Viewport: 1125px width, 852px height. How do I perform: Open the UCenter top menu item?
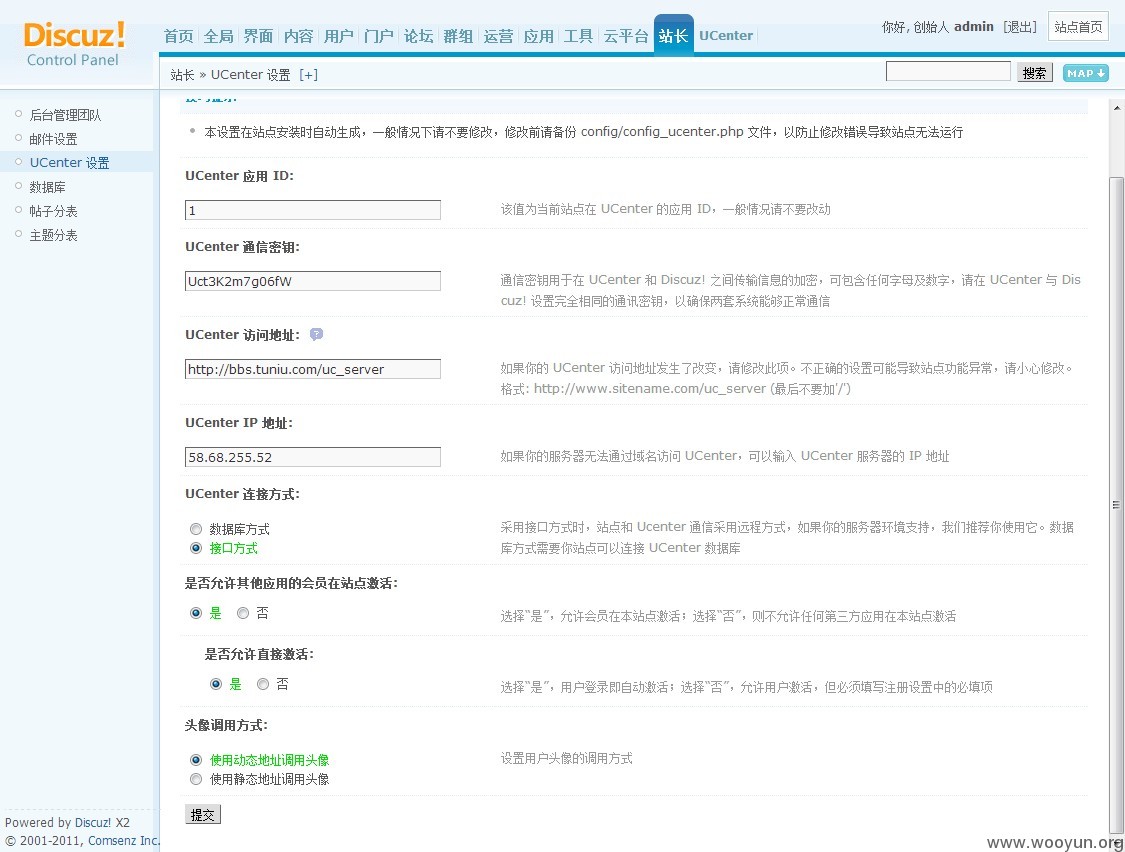click(726, 36)
